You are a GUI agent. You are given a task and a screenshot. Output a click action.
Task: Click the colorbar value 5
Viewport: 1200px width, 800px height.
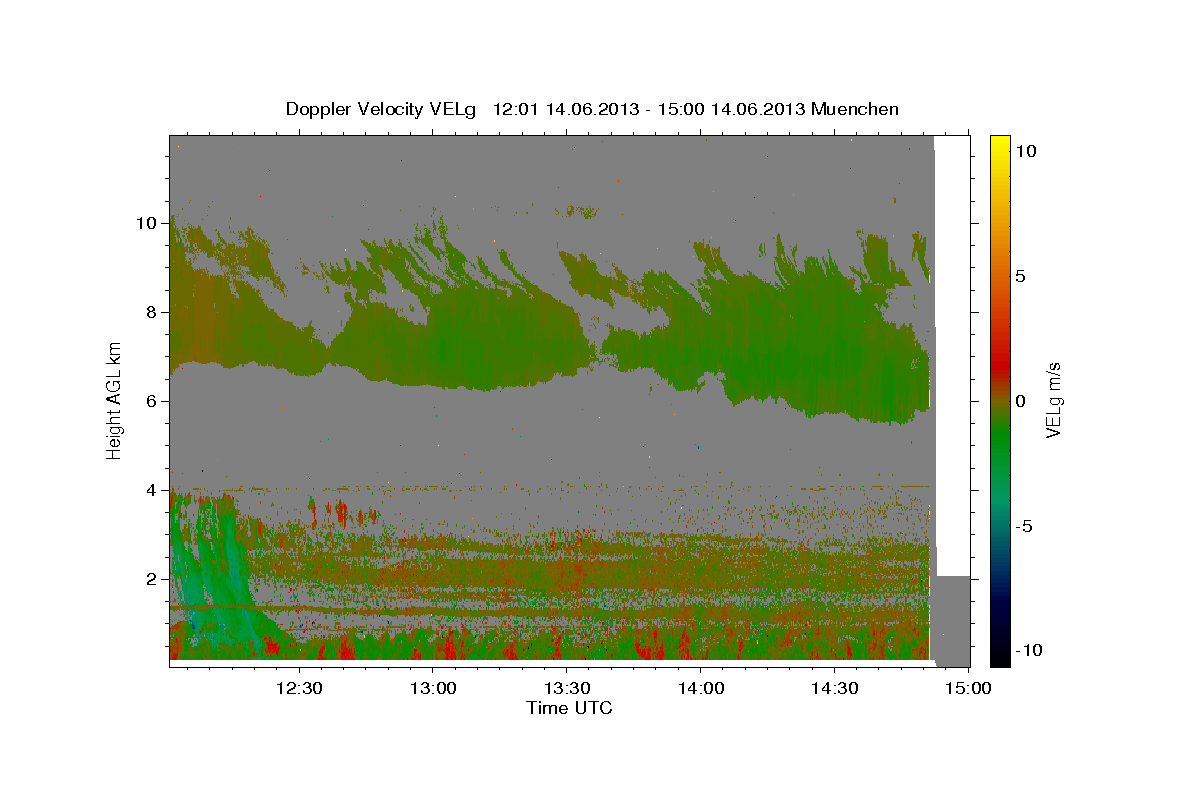1020,276
